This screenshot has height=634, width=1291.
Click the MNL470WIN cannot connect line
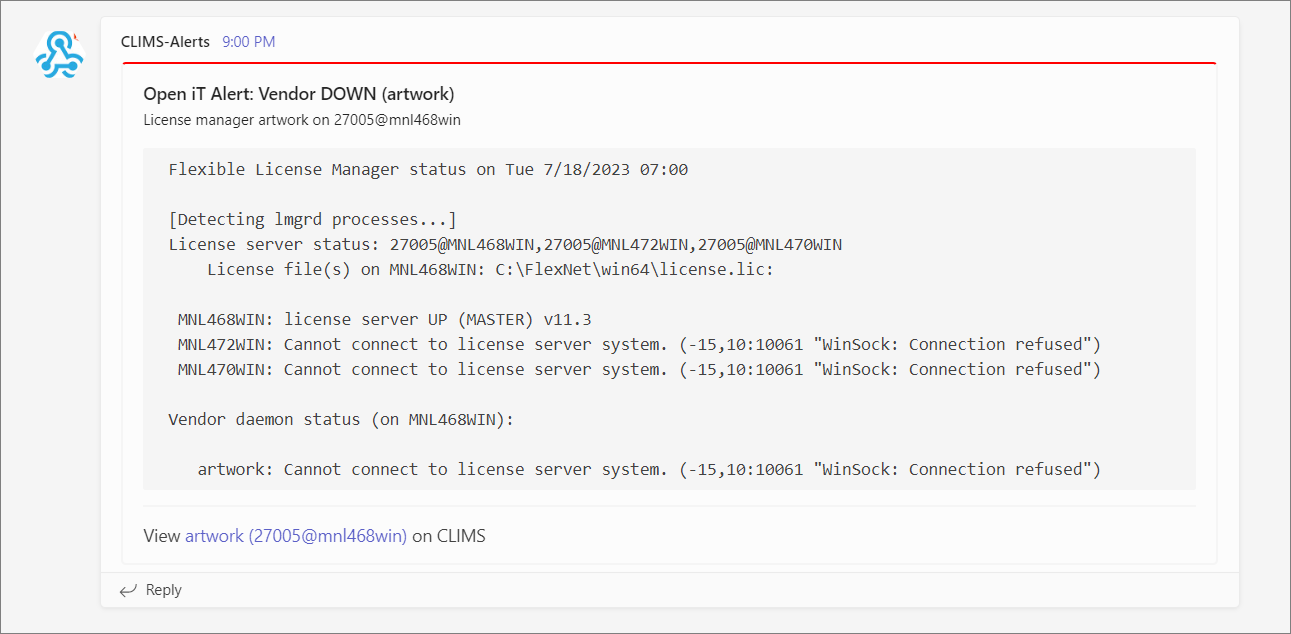click(639, 369)
